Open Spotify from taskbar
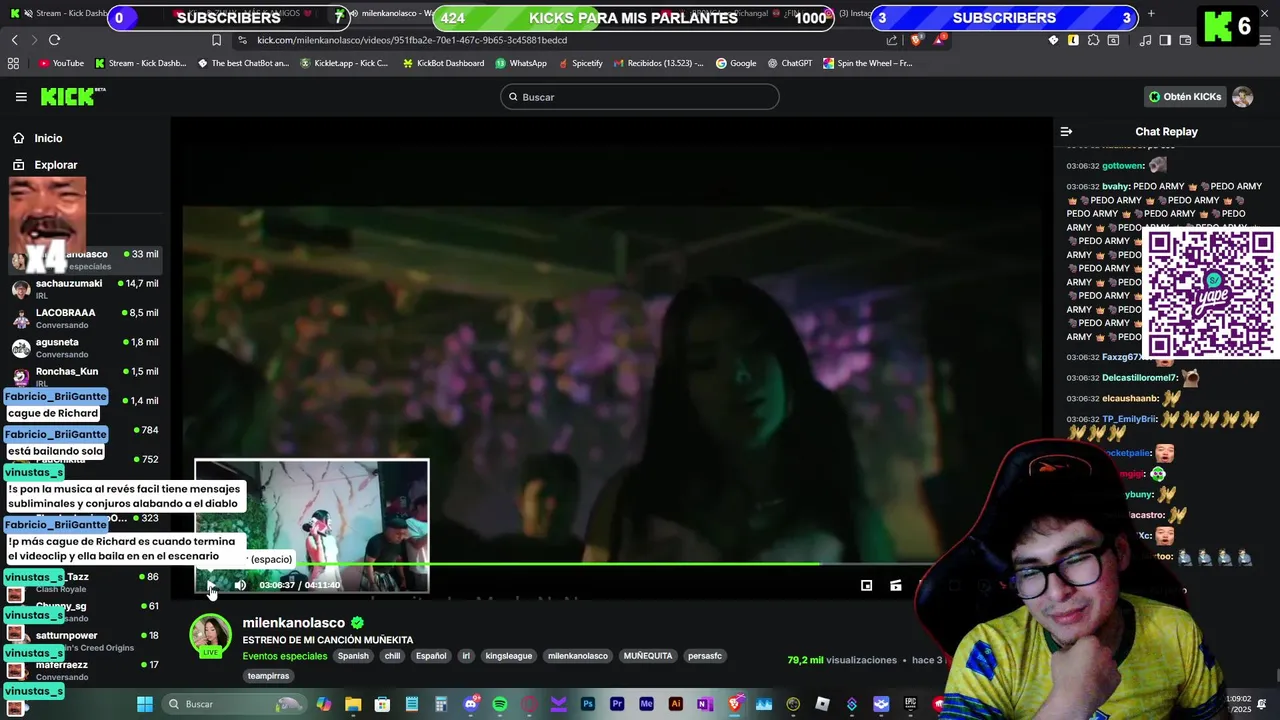This screenshot has height=720, width=1280. [500, 704]
